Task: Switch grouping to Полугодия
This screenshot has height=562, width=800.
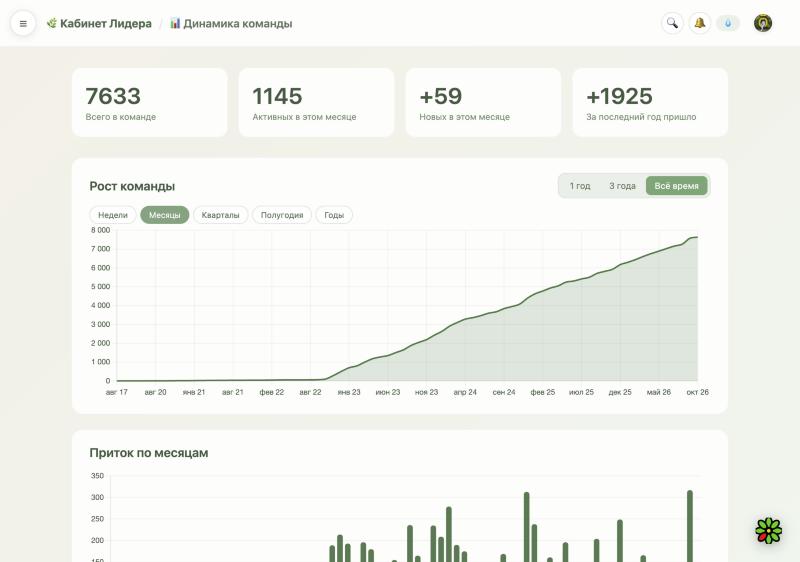Action: pyautogui.click(x=282, y=215)
